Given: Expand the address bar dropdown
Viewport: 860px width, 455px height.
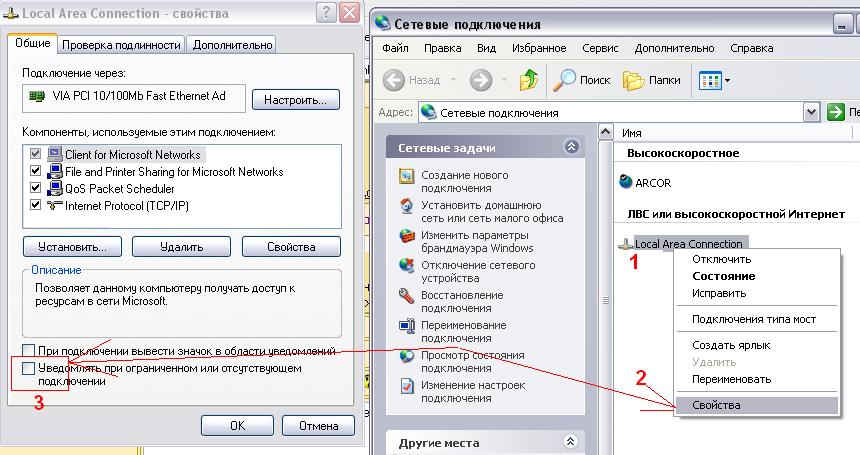Looking at the screenshot, I should point(812,113).
